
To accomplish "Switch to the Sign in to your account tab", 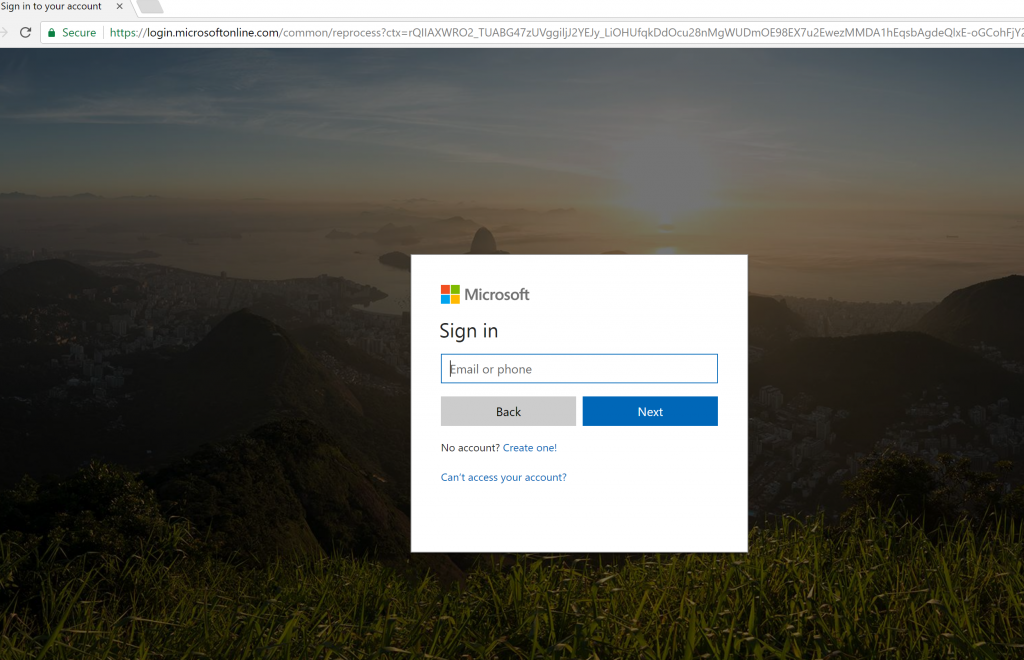I will point(55,7).
